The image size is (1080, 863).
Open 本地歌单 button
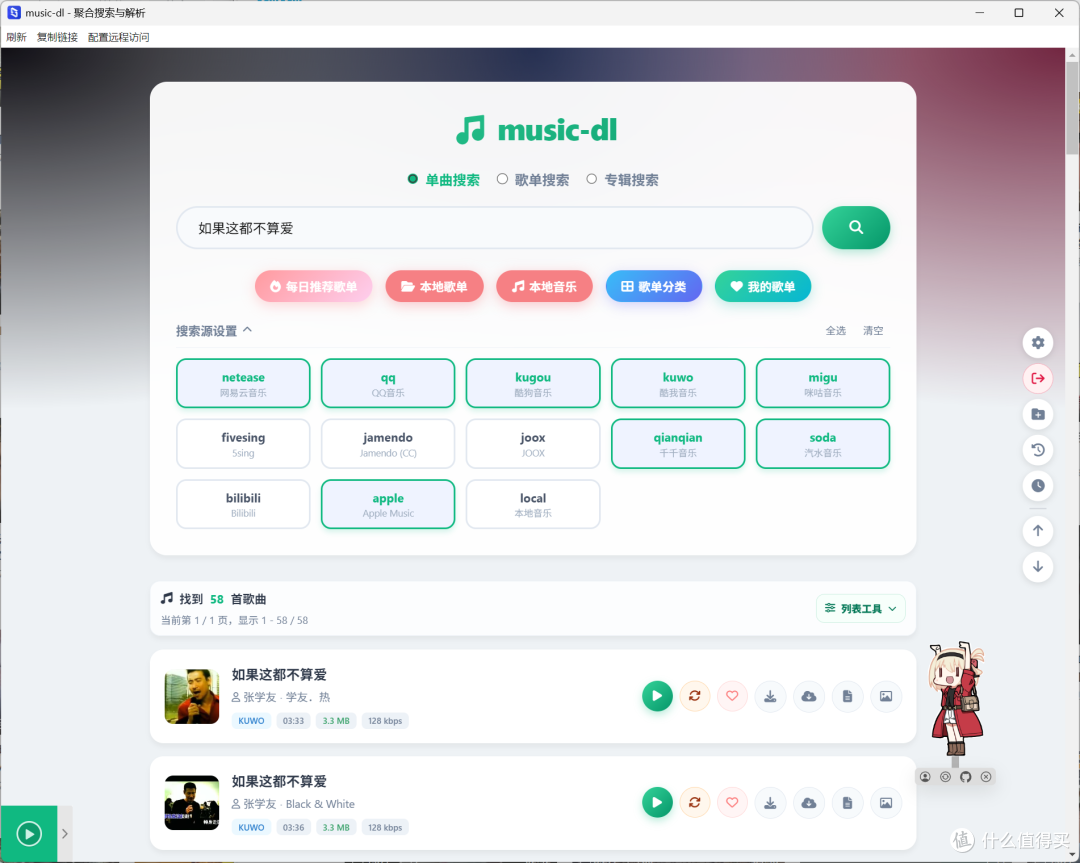[434, 287]
